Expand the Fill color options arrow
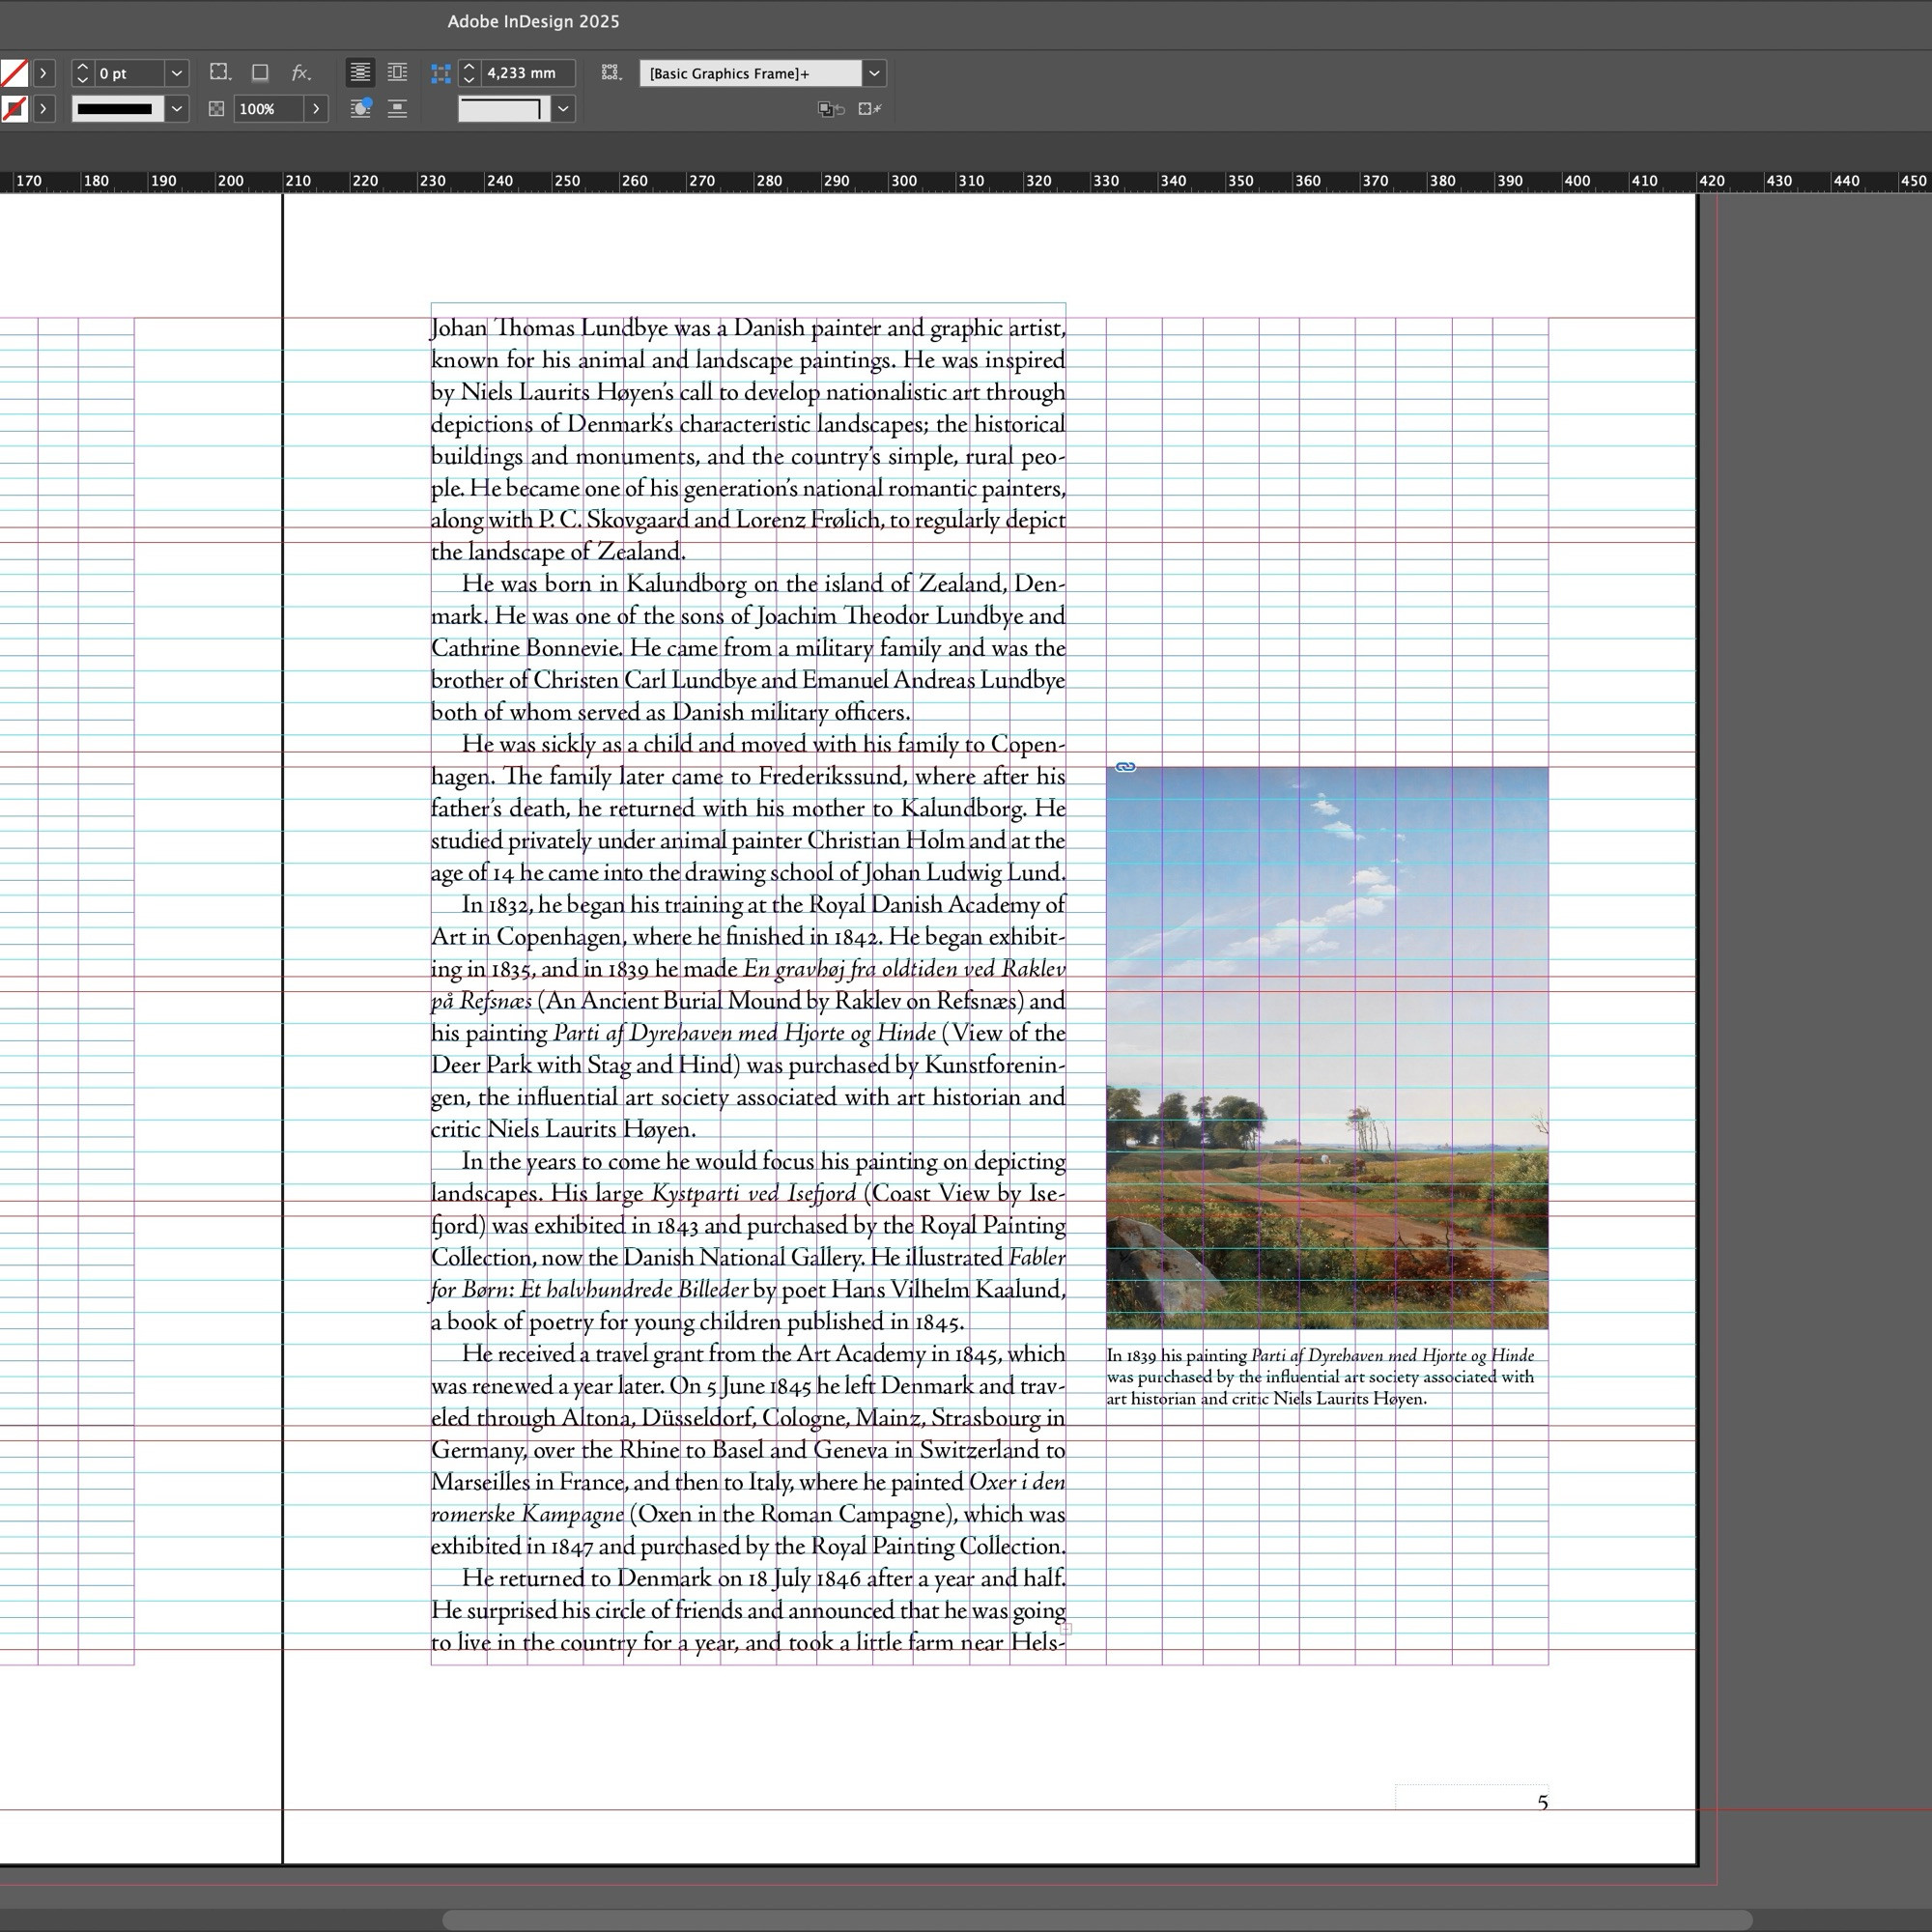The height and width of the screenshot is (1932, 1932). pyautogui.click(x=43, y=73)
